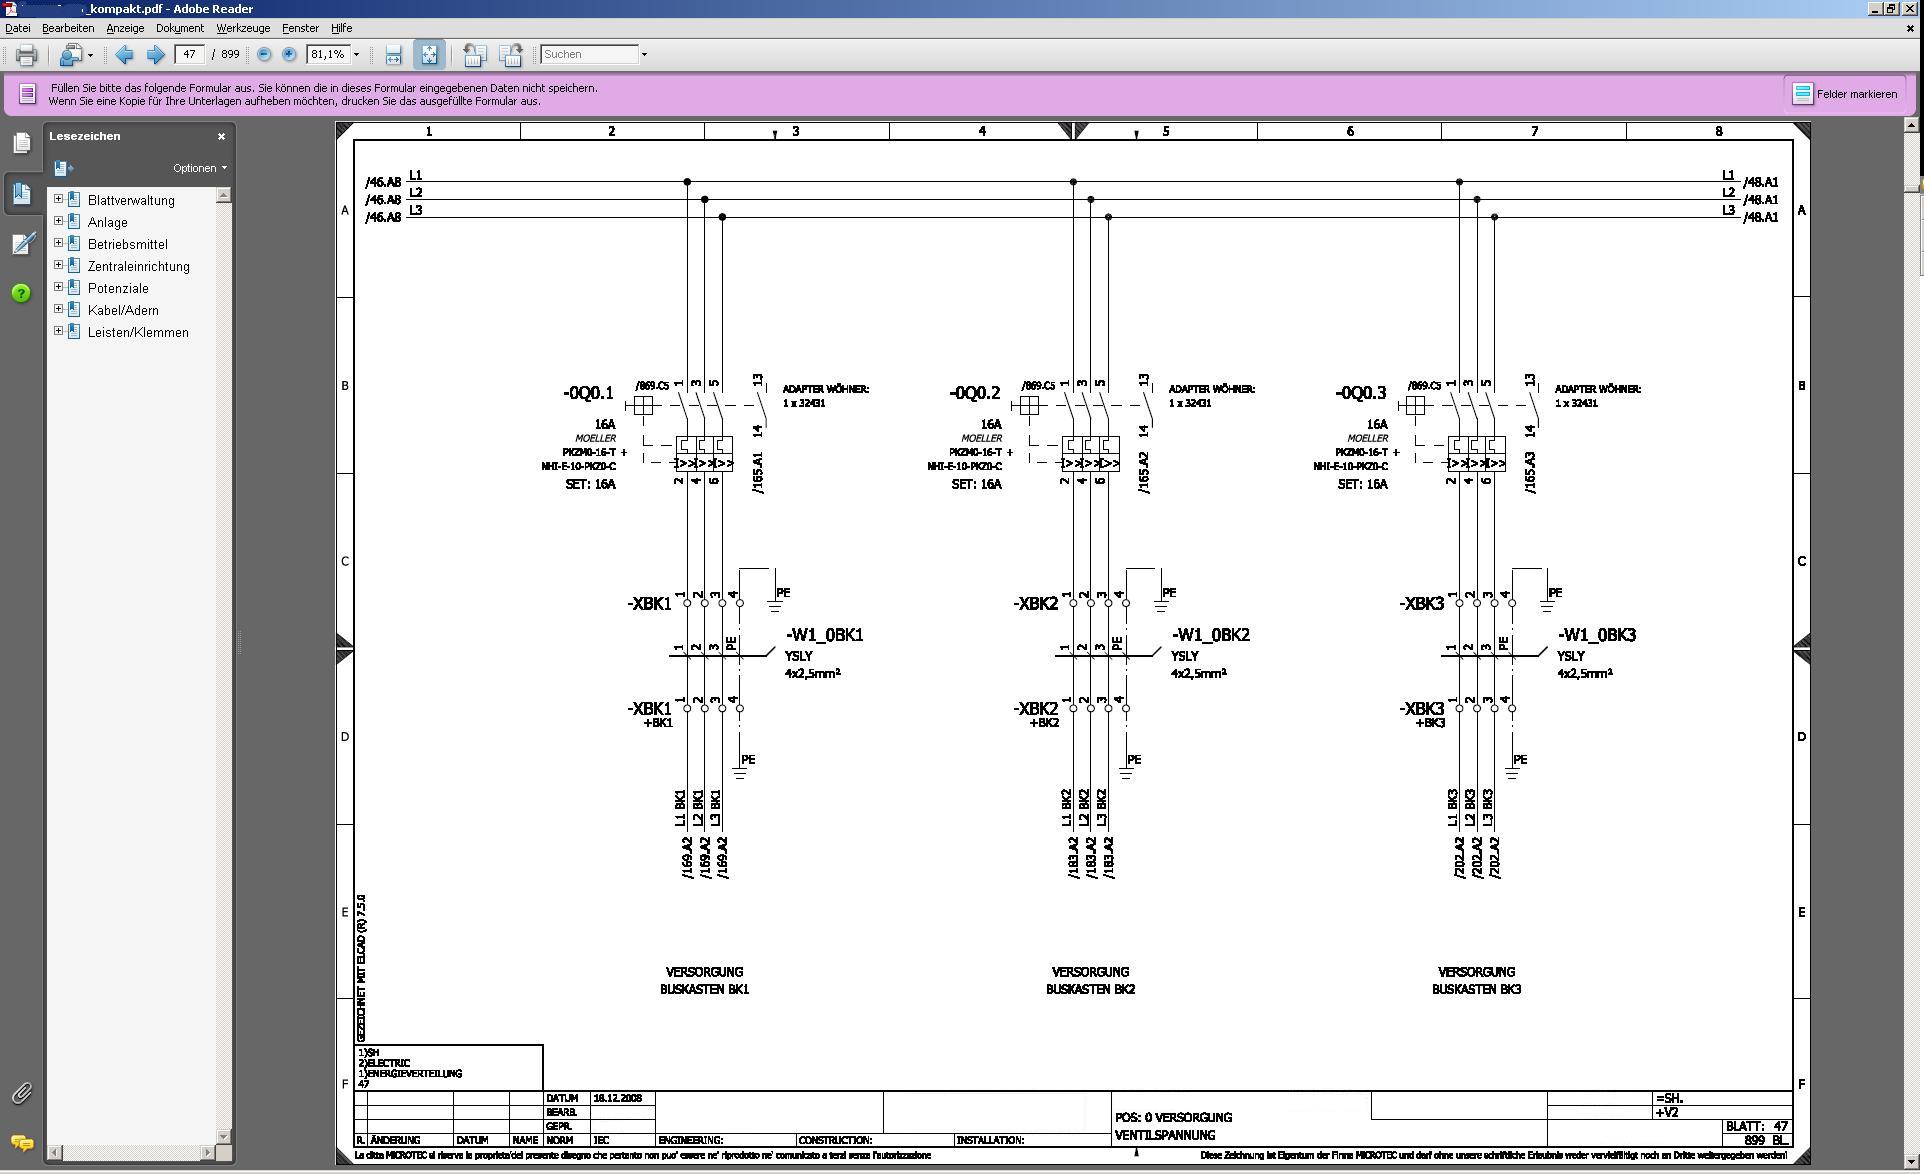Open Signatures panel in sidebar

(22, 244)
